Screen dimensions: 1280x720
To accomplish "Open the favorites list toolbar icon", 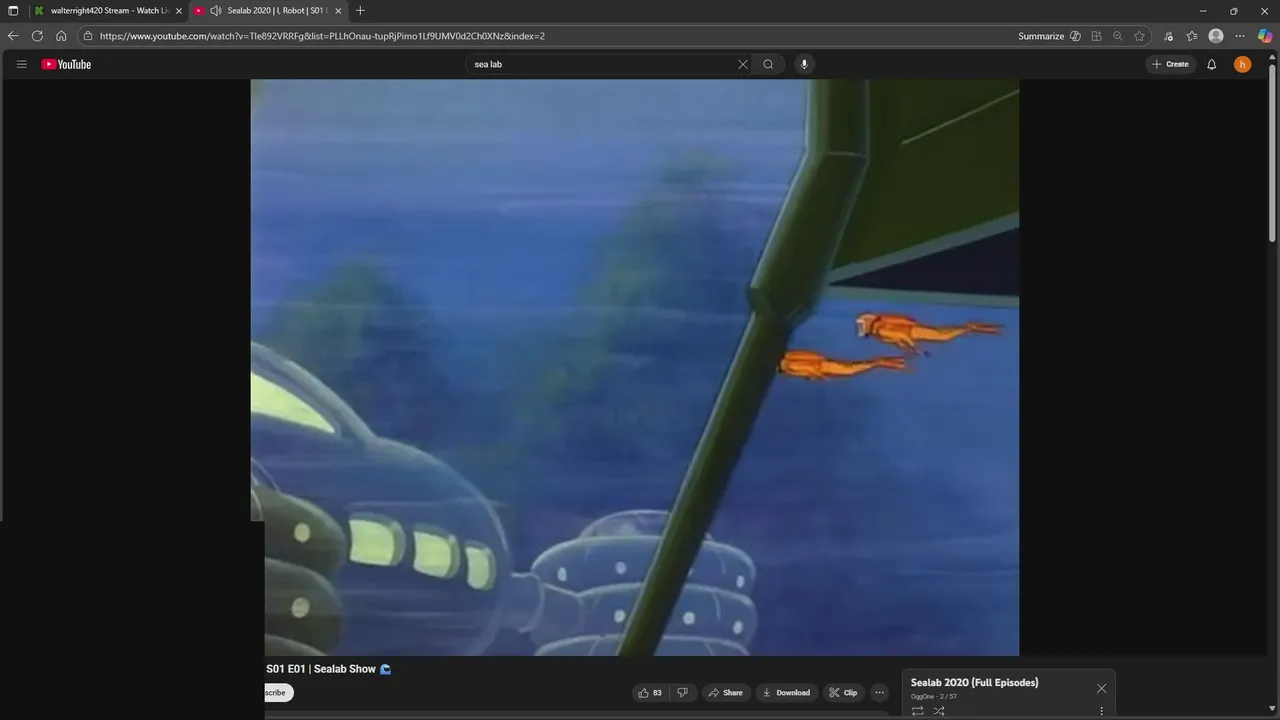I will click(x=1192, y=36).
